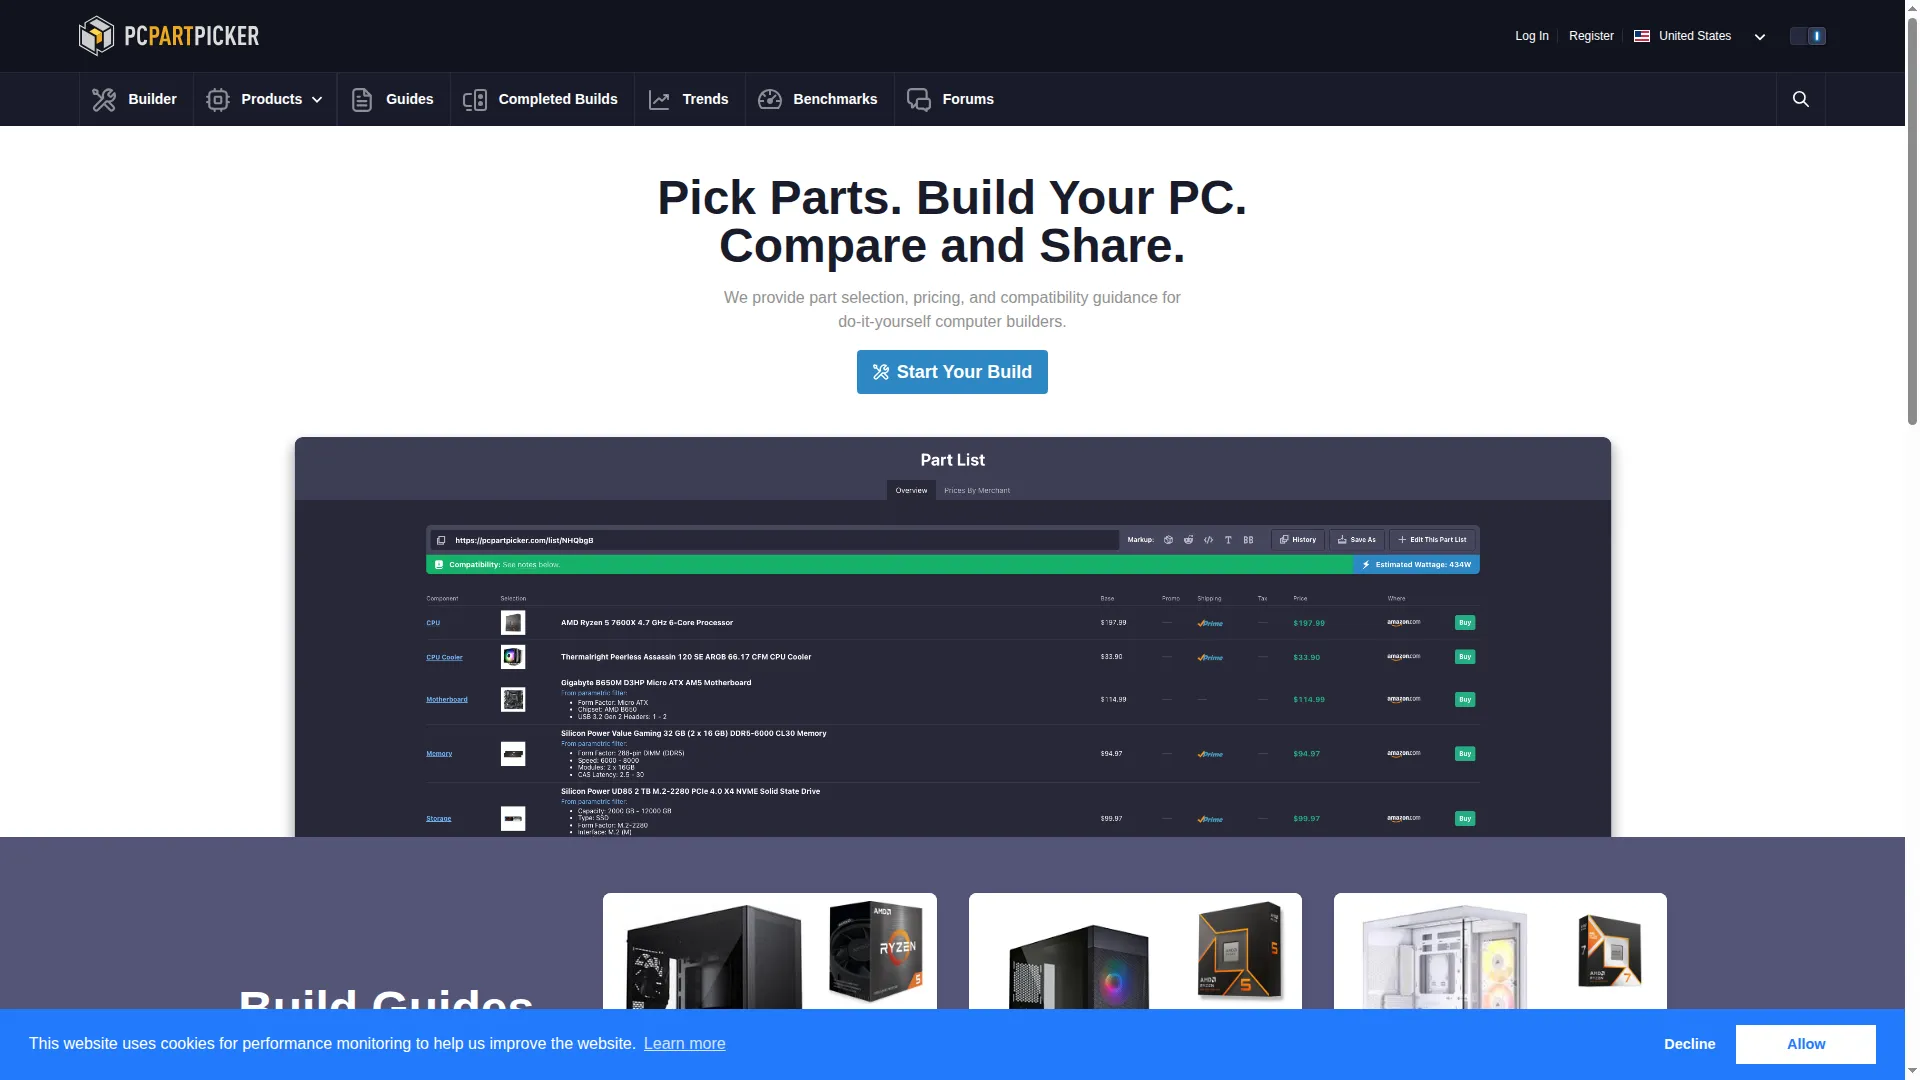Open the white case build guide card
This screenshot has height=1080, width=1920.
coord(1500,951)
